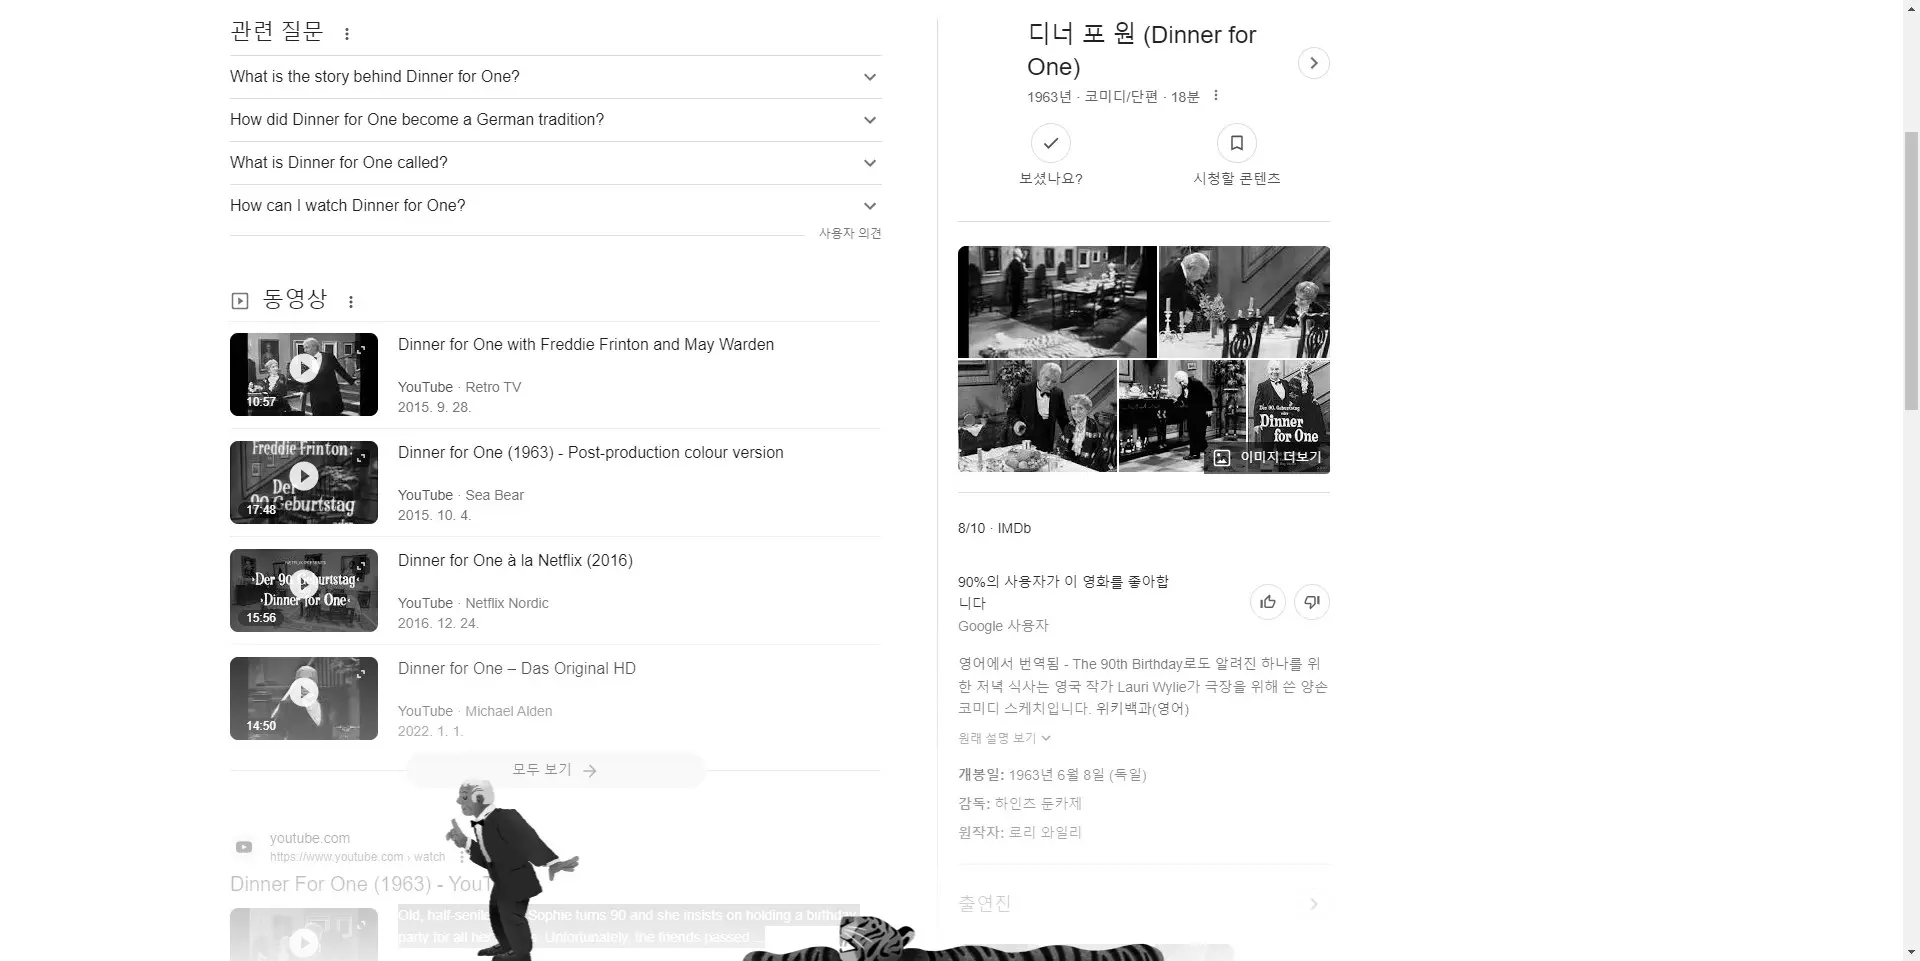Click the Das Original HD video thumbnail
This screenshot has height=961, width=1920.
coord(303,698)
